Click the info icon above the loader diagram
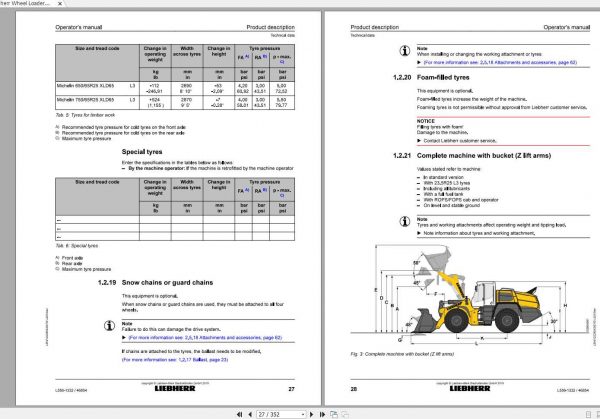The image size is (600, 419). pos(405,221)
